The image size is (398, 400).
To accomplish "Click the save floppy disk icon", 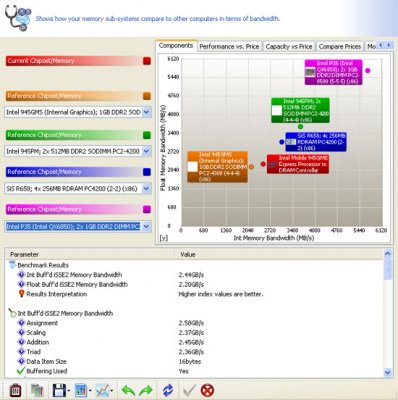I will [x=60, y=390].
